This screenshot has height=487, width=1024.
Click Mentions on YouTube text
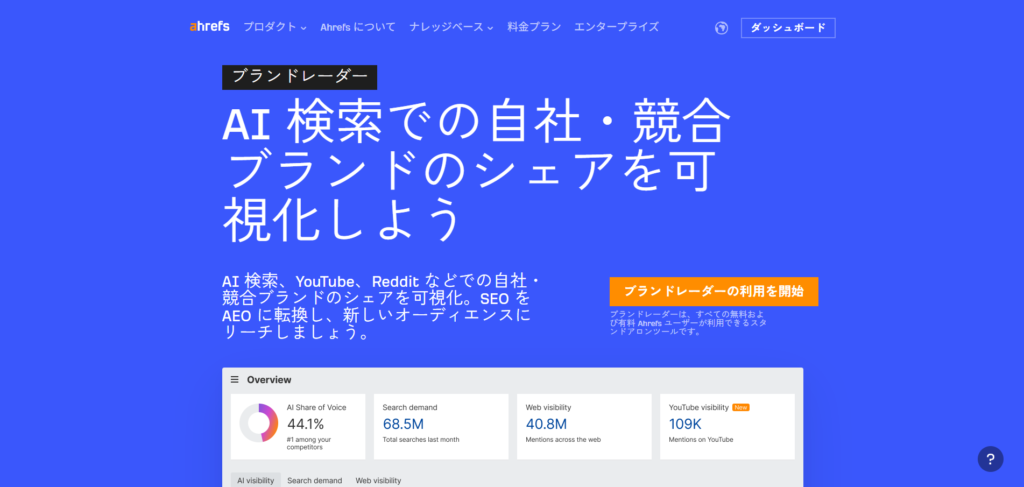coord(701,440)
